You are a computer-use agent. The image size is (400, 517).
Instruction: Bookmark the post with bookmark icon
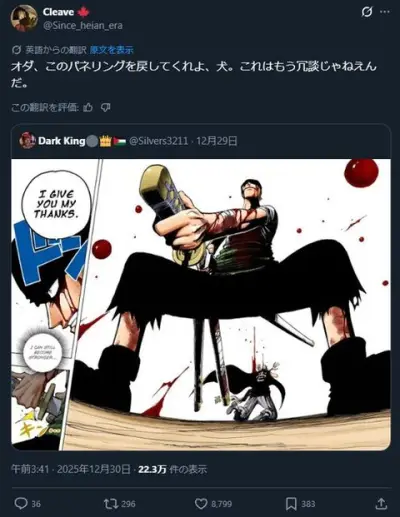[x=291, y=504]
